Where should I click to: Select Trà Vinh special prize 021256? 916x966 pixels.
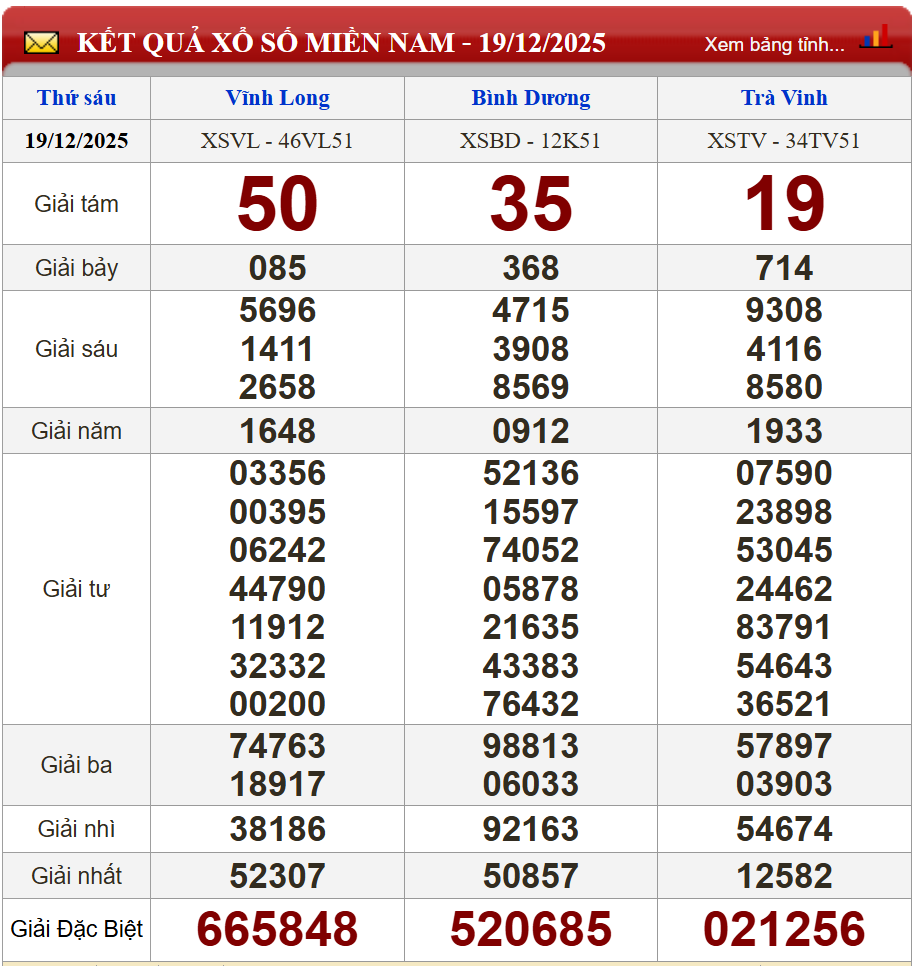pyautogui.click(x=784, y=929)
